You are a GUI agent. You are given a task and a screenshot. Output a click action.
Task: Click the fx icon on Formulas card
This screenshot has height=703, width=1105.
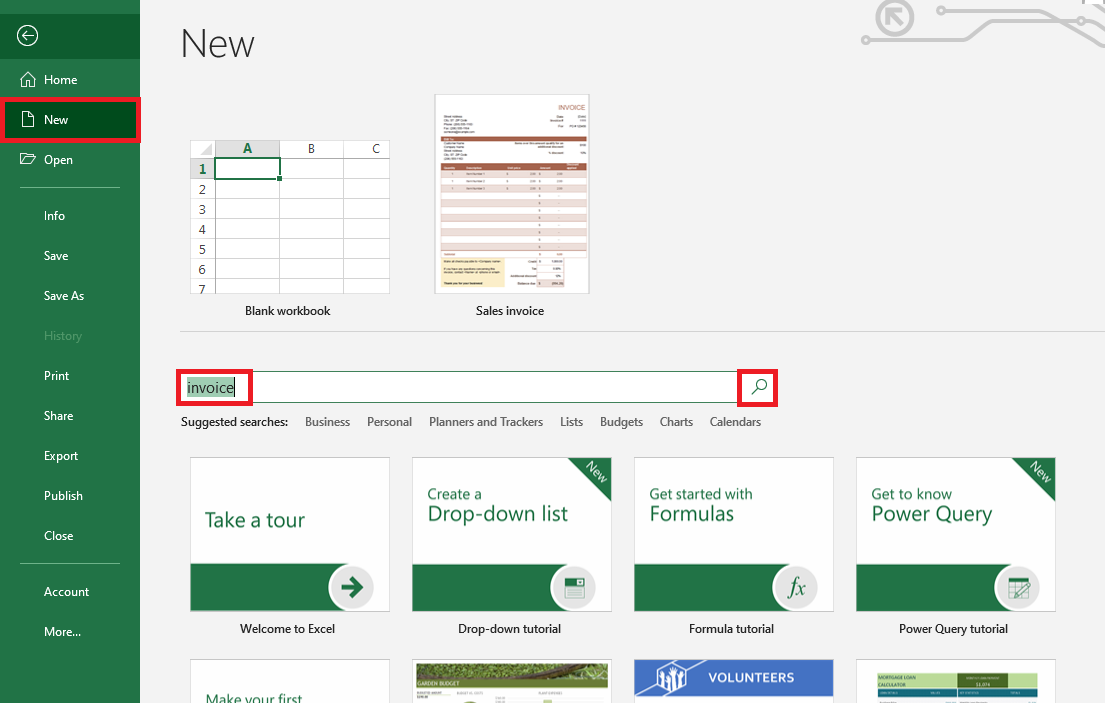796,587
